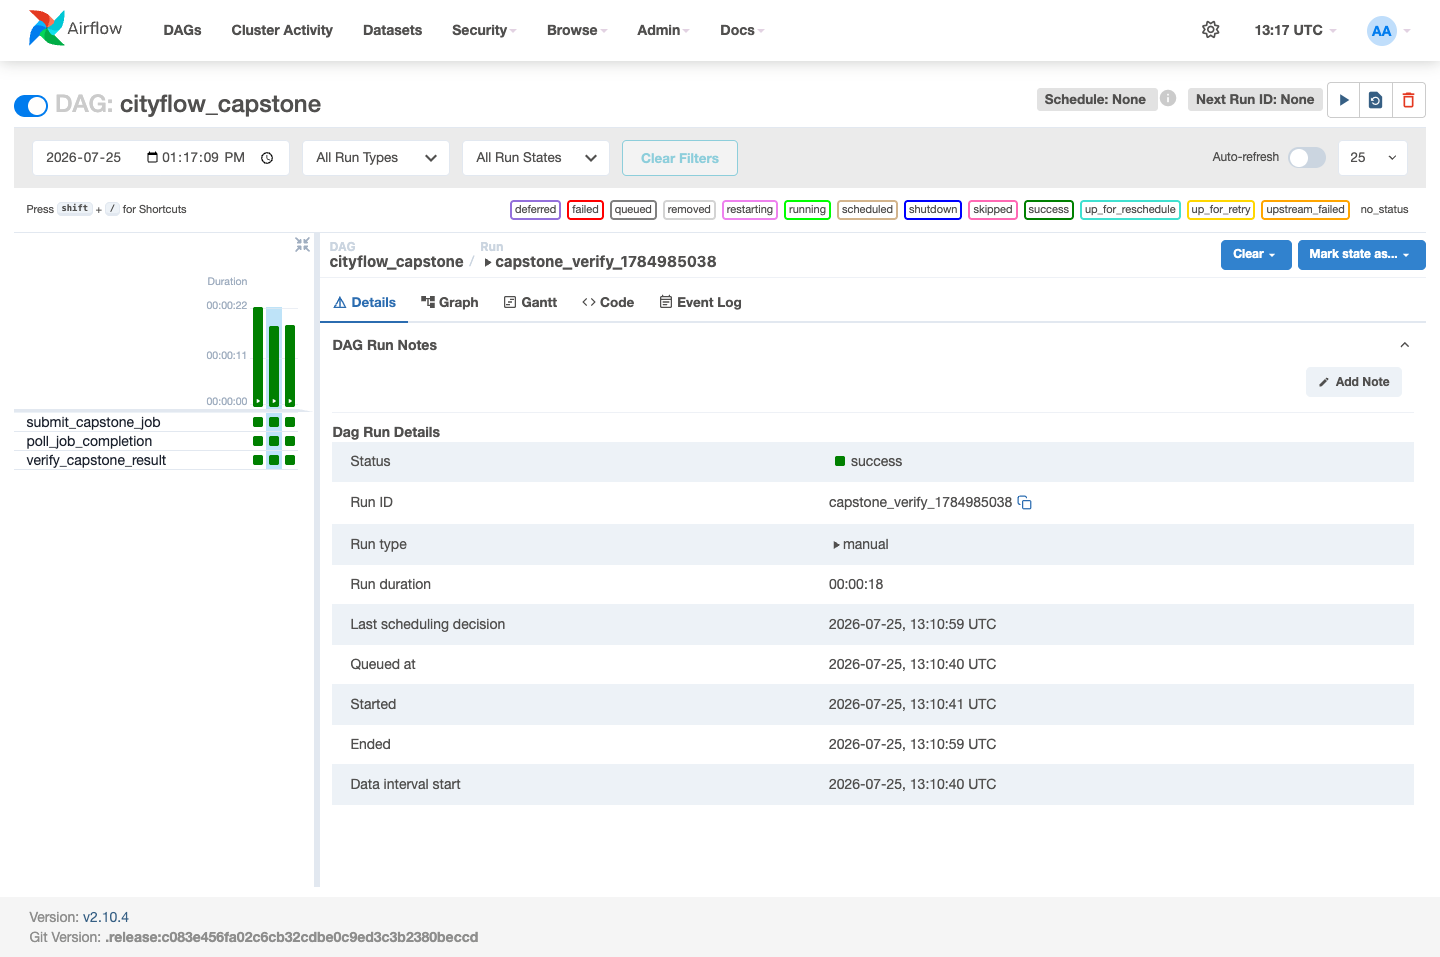1440x957 pixels.
Task: Click the Schedule: None badge
Action: click(1095, 99)
